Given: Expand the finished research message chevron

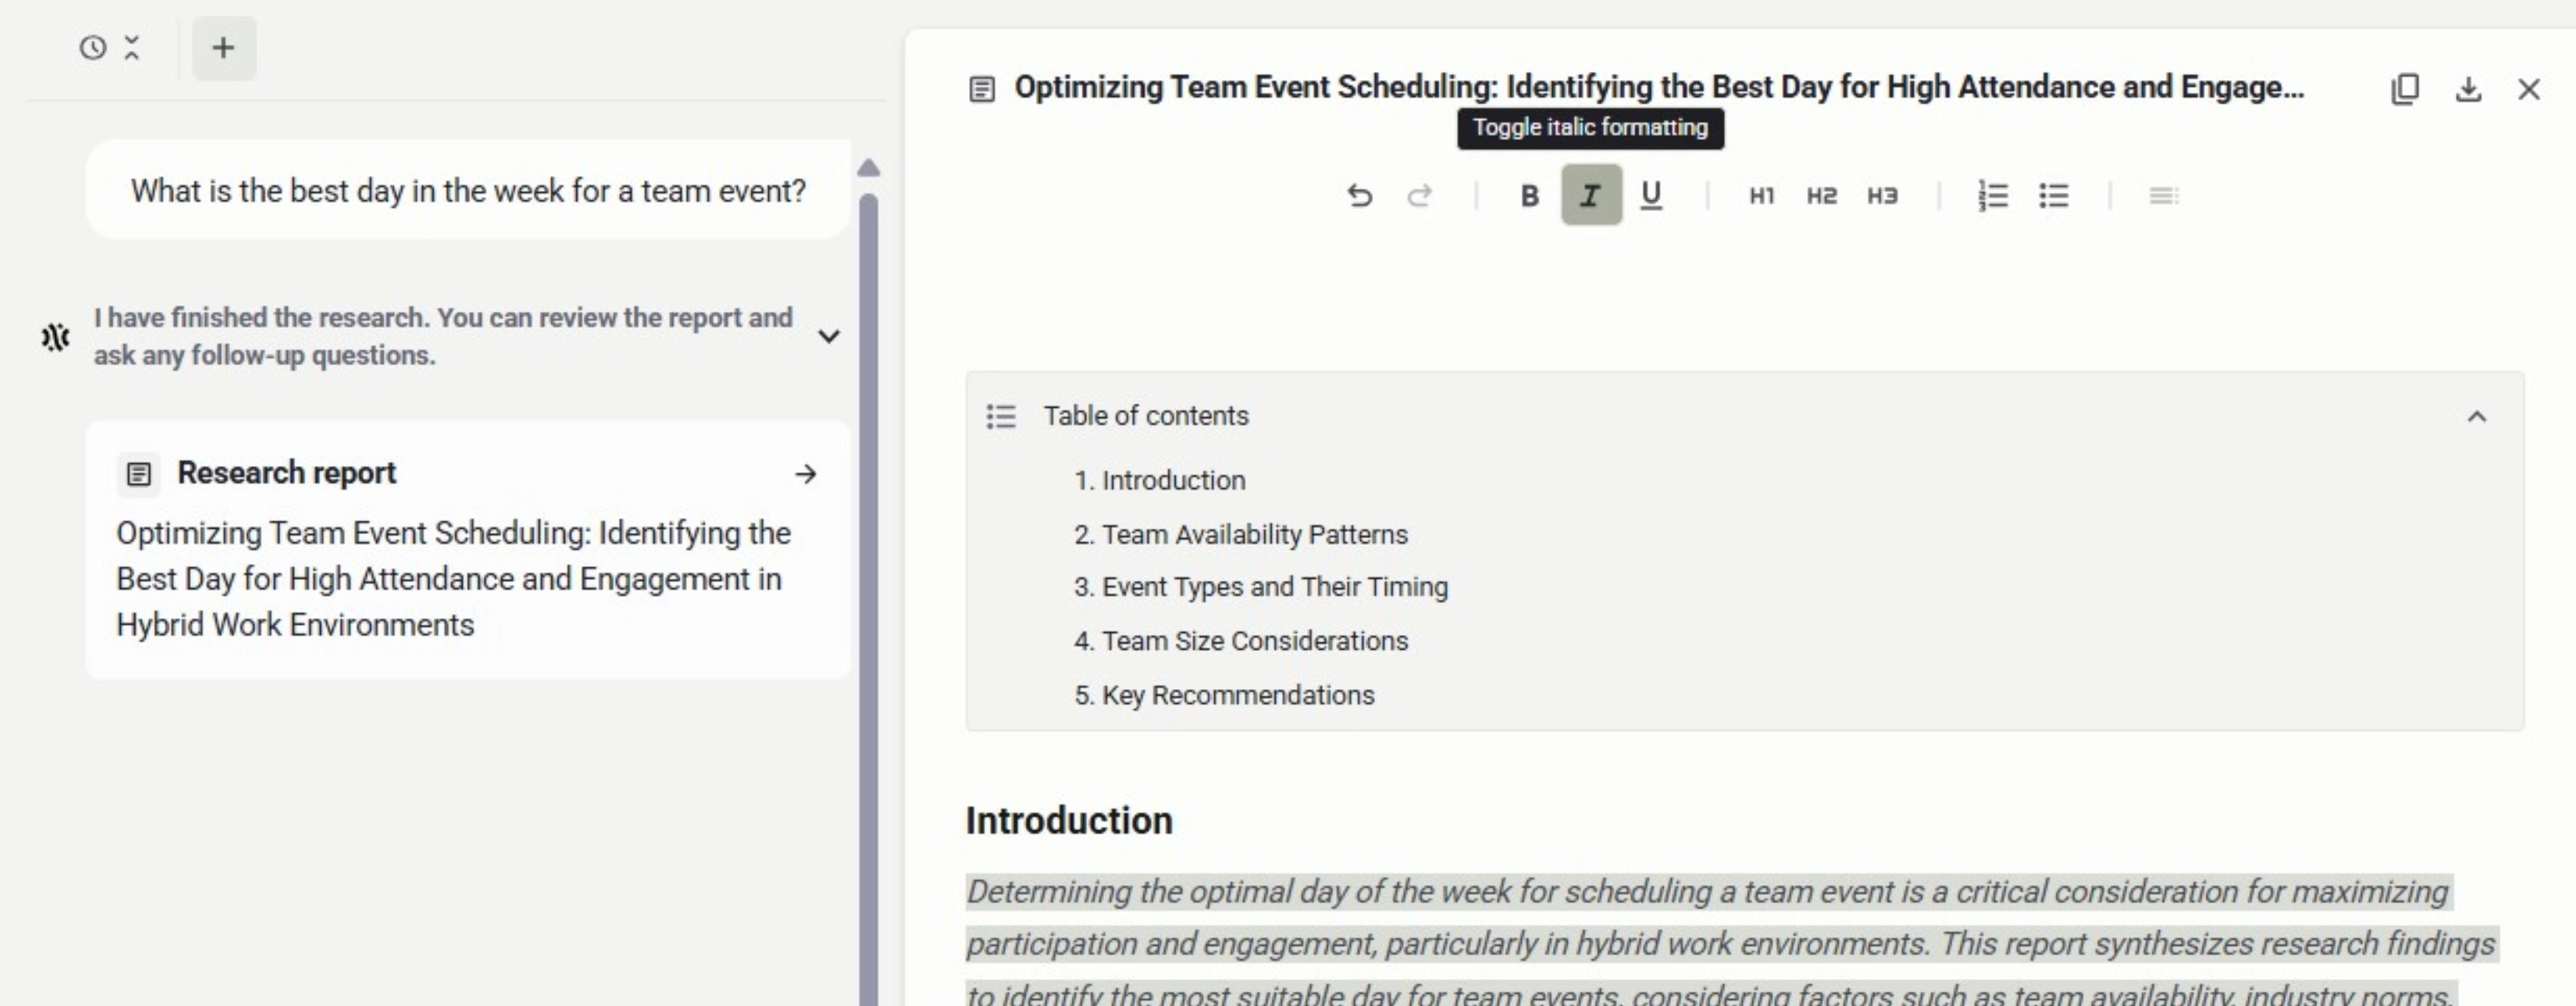Looking at the screenshot, I should point(828,336).
